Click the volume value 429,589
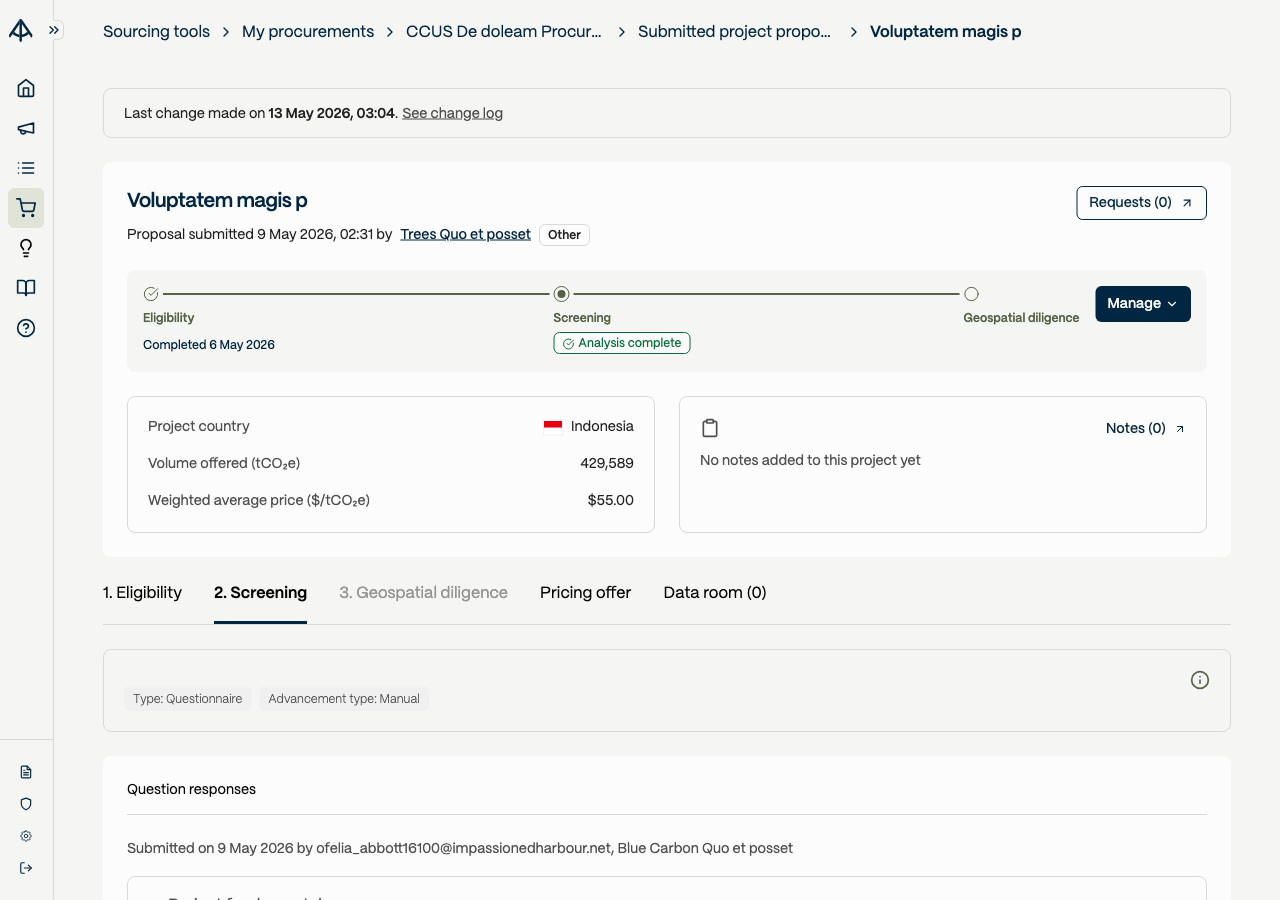The width and height of the screenshot is (1280, 900). [607, 463]
